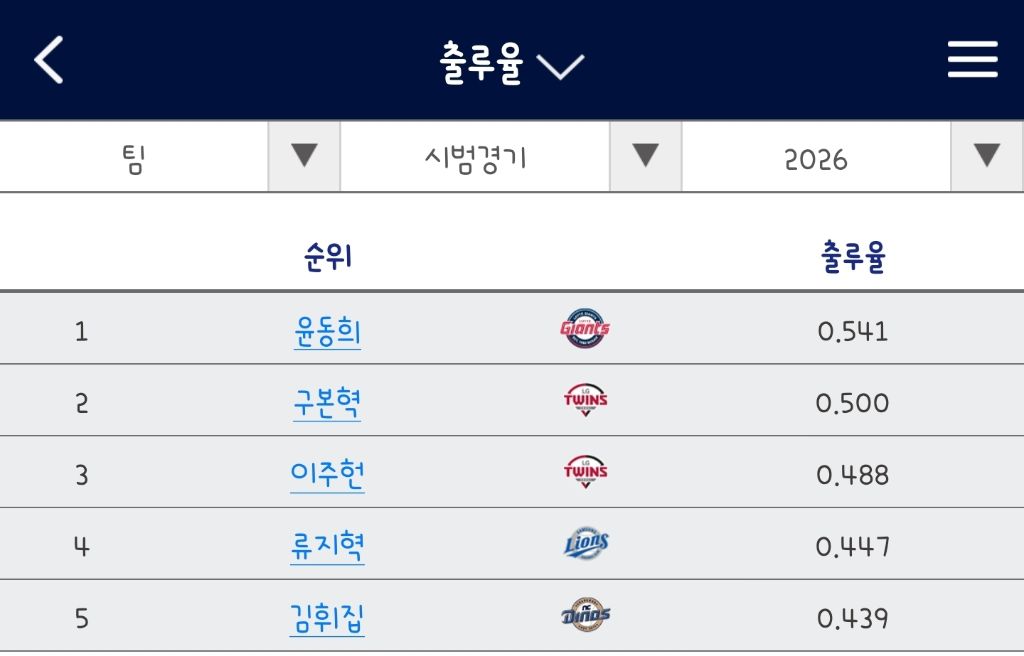Open the hamburger menu icon
Screen dimensions: 1024x656
click(972, 59)
